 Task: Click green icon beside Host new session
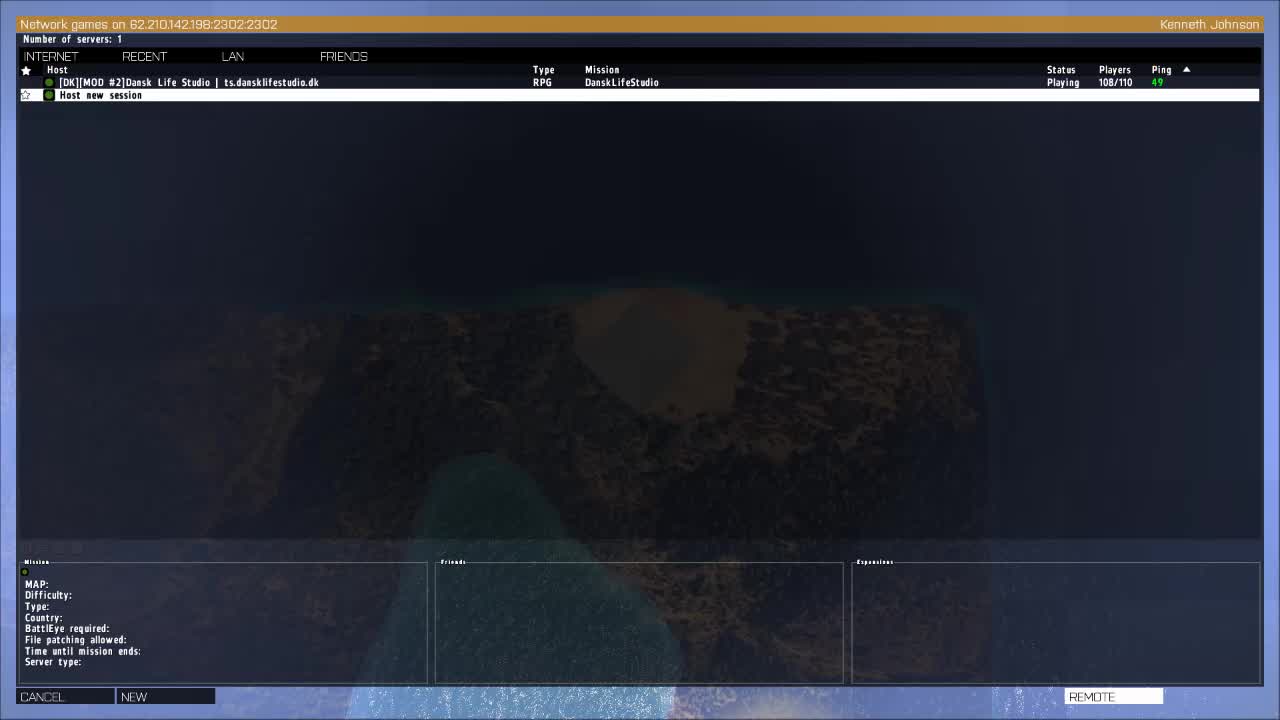[49, 95]
